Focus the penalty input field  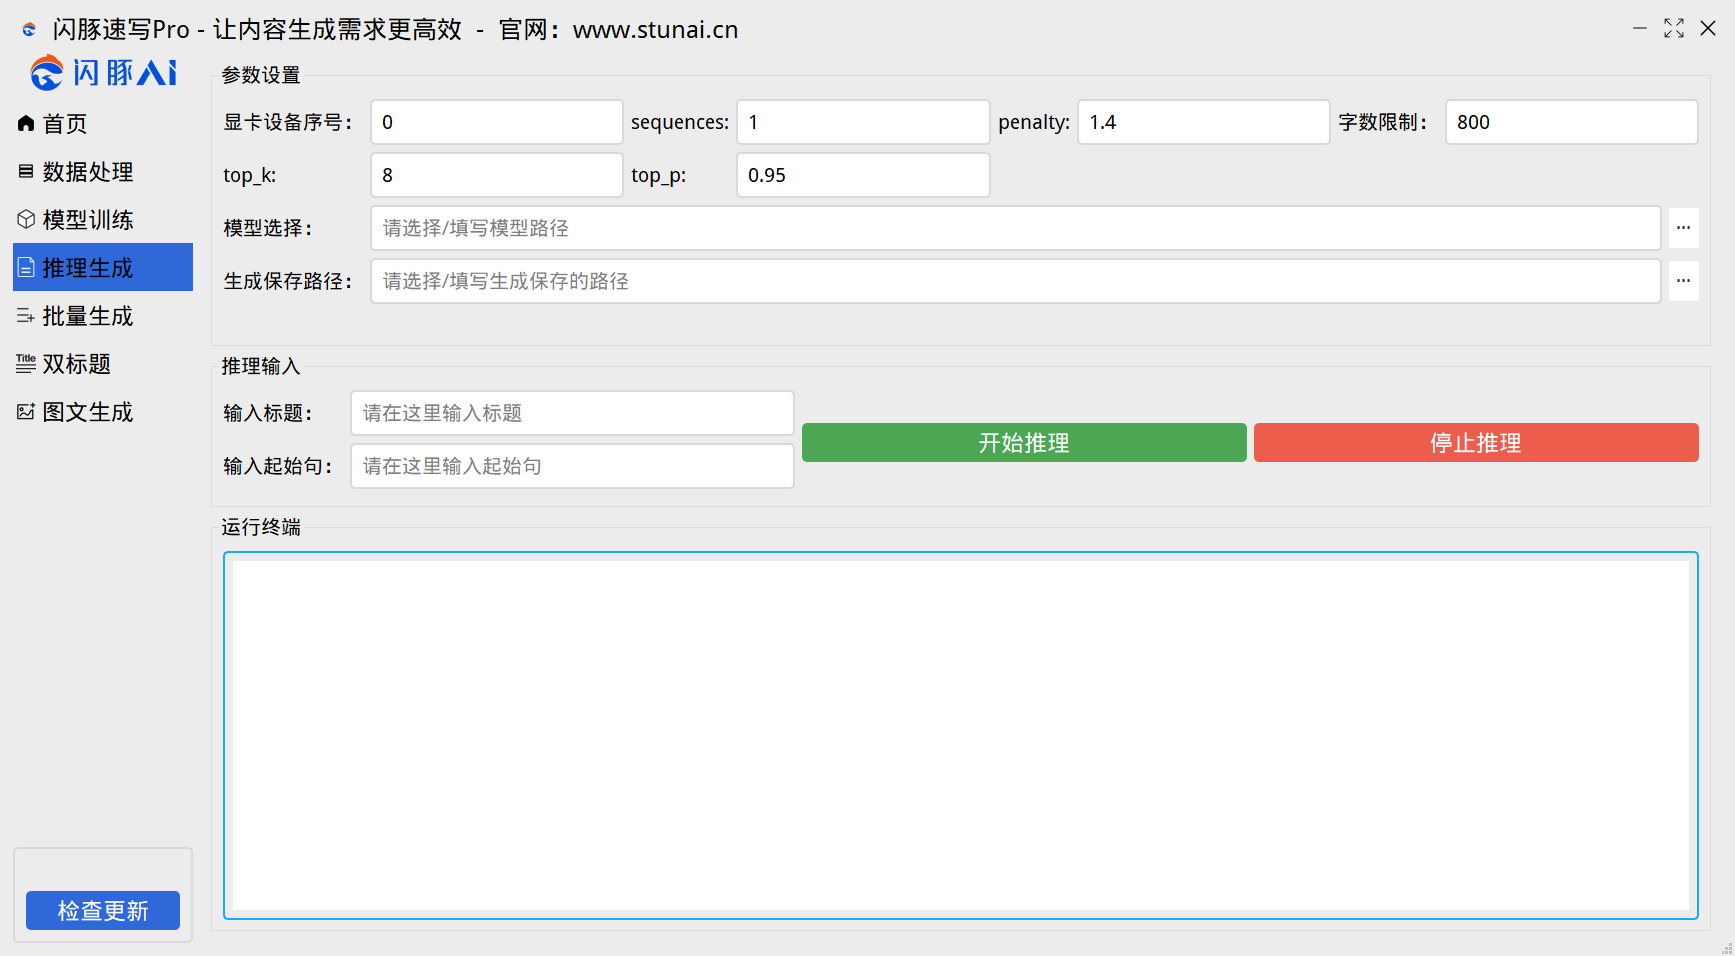tap(1204, 122)
